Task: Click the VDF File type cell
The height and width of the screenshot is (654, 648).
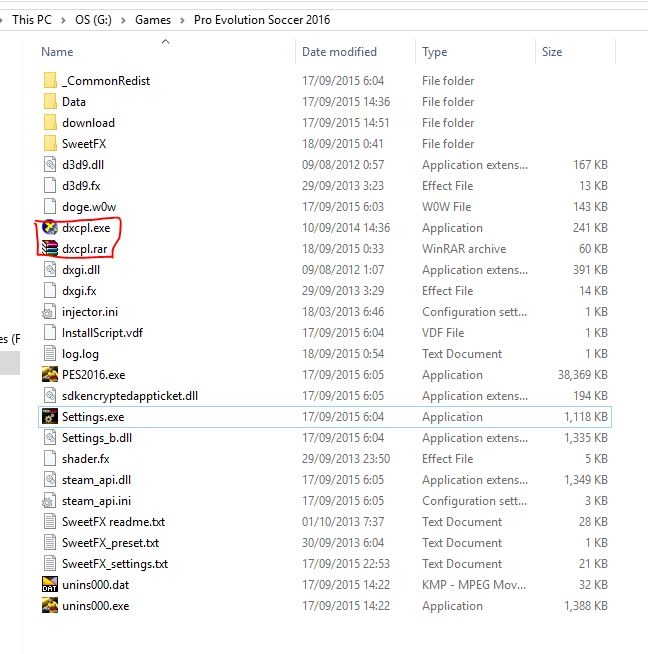Action: 443,333
